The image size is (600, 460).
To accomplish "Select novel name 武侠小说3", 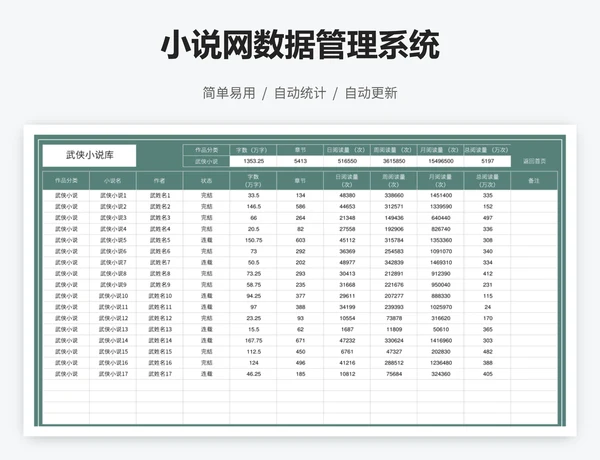I will click(x=113, y=218).
